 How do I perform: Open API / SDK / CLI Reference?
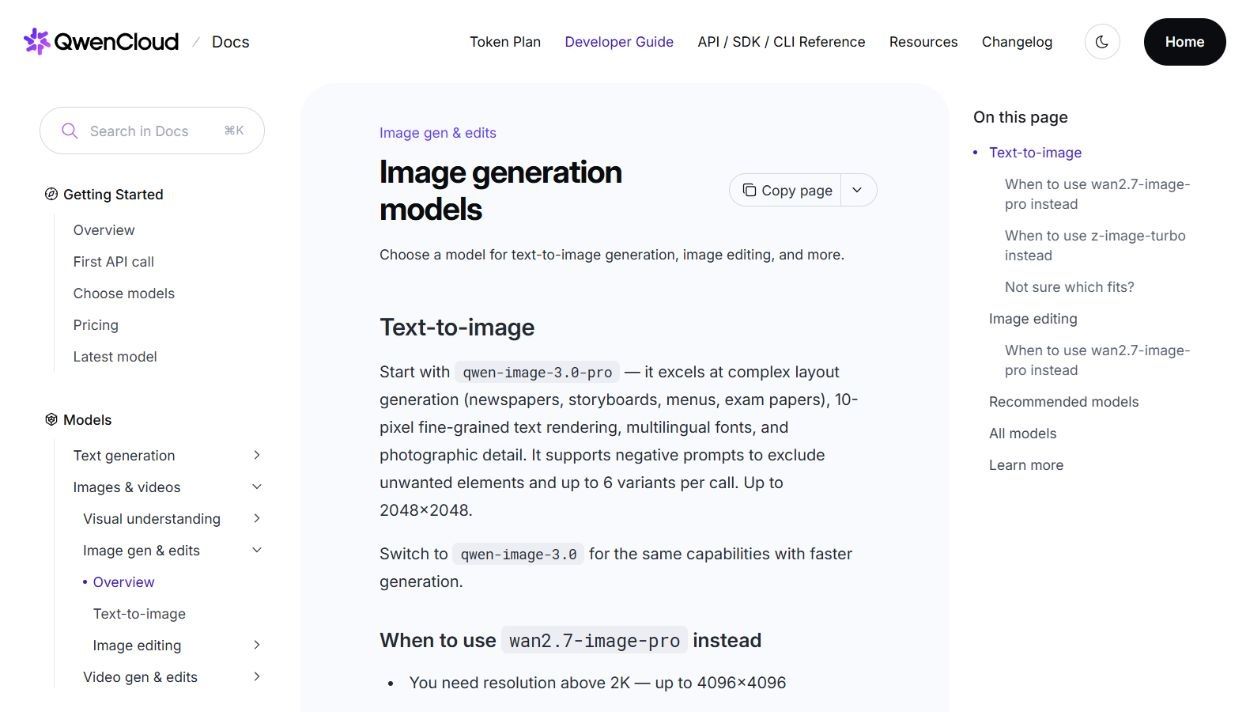pyautogui.click(x=781, y=42)
